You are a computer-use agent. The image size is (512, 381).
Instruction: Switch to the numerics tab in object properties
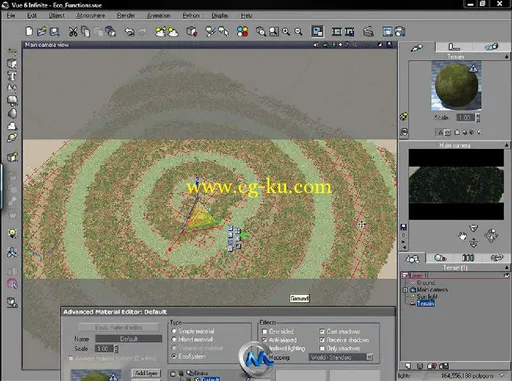point(454,47)
